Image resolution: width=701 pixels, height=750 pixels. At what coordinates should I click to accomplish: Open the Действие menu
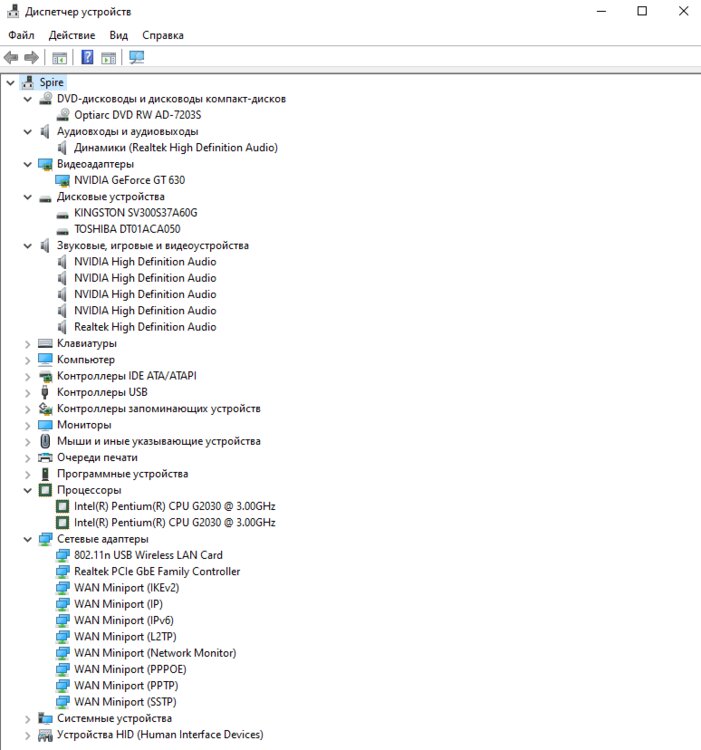71,35
